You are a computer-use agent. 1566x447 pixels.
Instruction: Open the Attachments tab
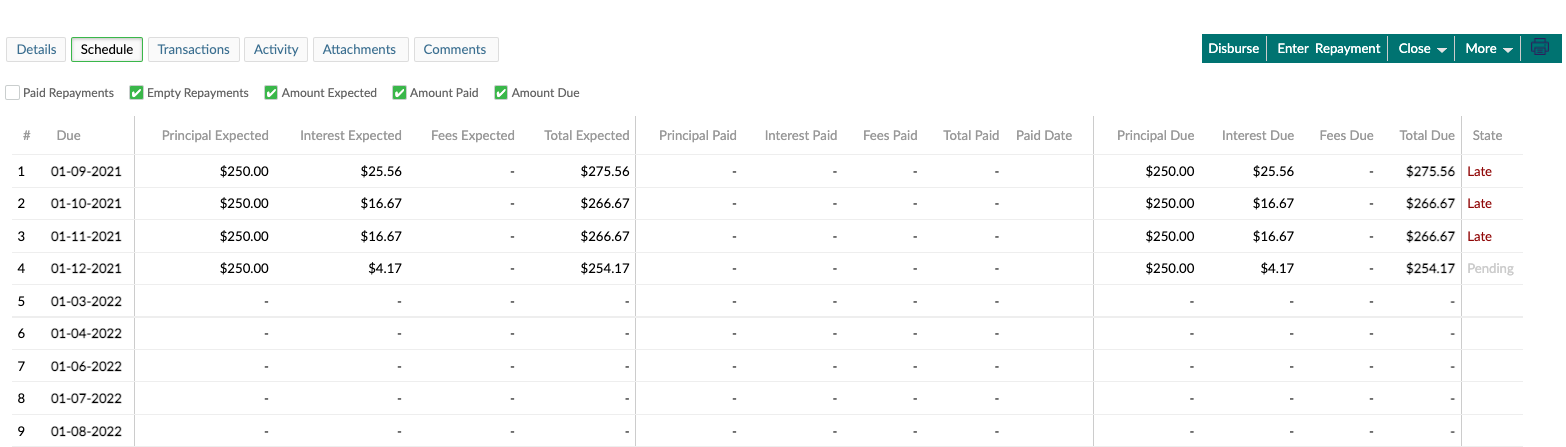[361, 49]
